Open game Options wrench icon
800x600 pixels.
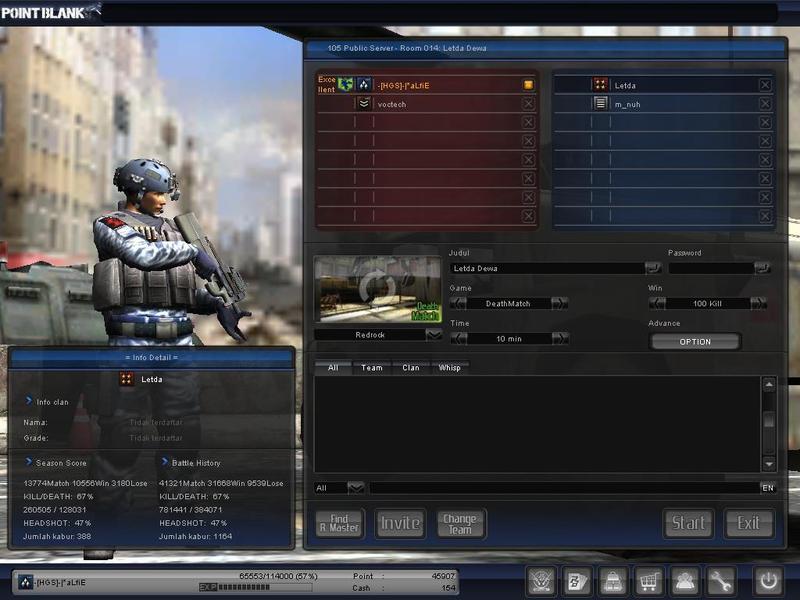(x=720, y=581)
